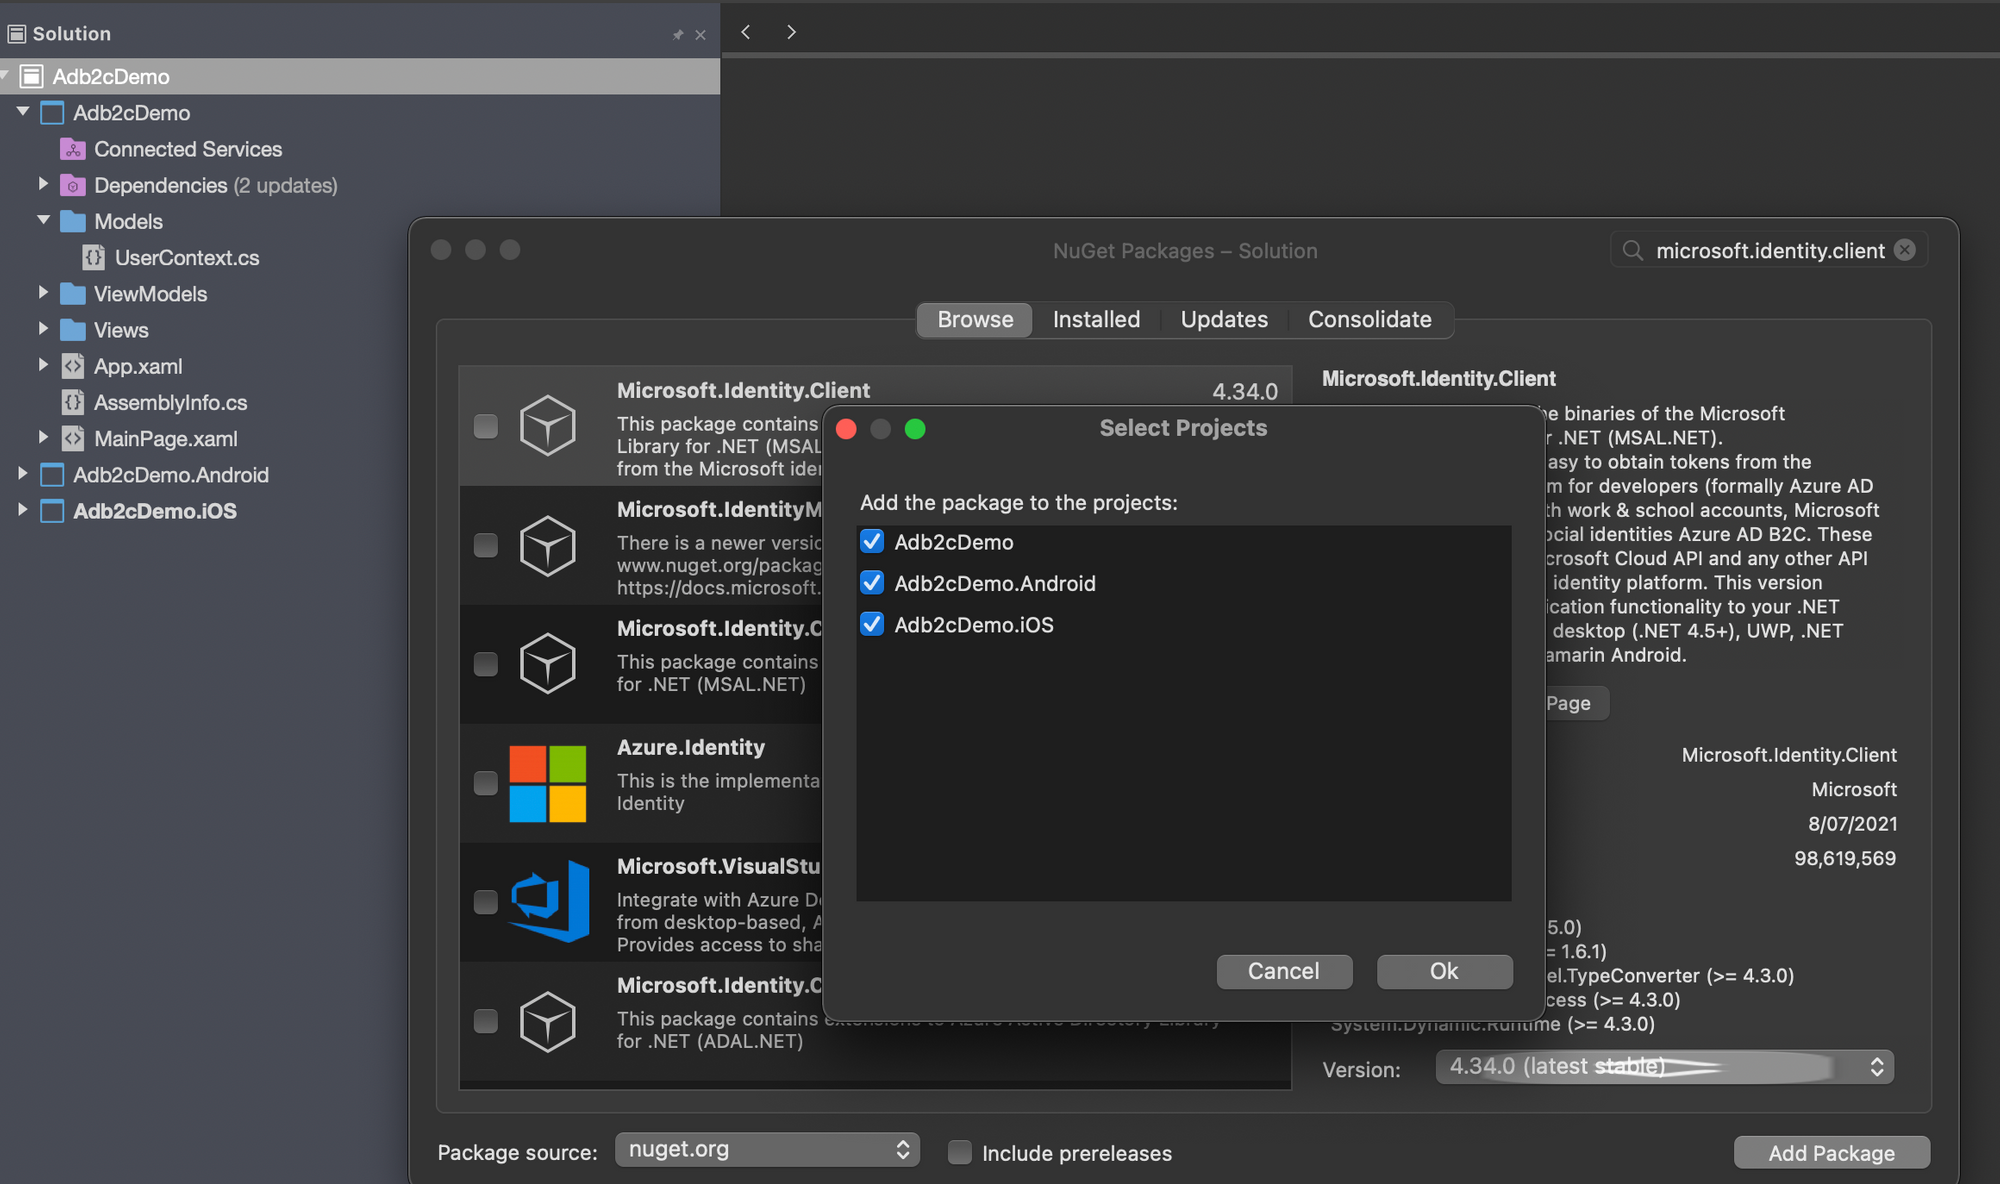Enable Include prereleases checkbox

[960, 1153]
